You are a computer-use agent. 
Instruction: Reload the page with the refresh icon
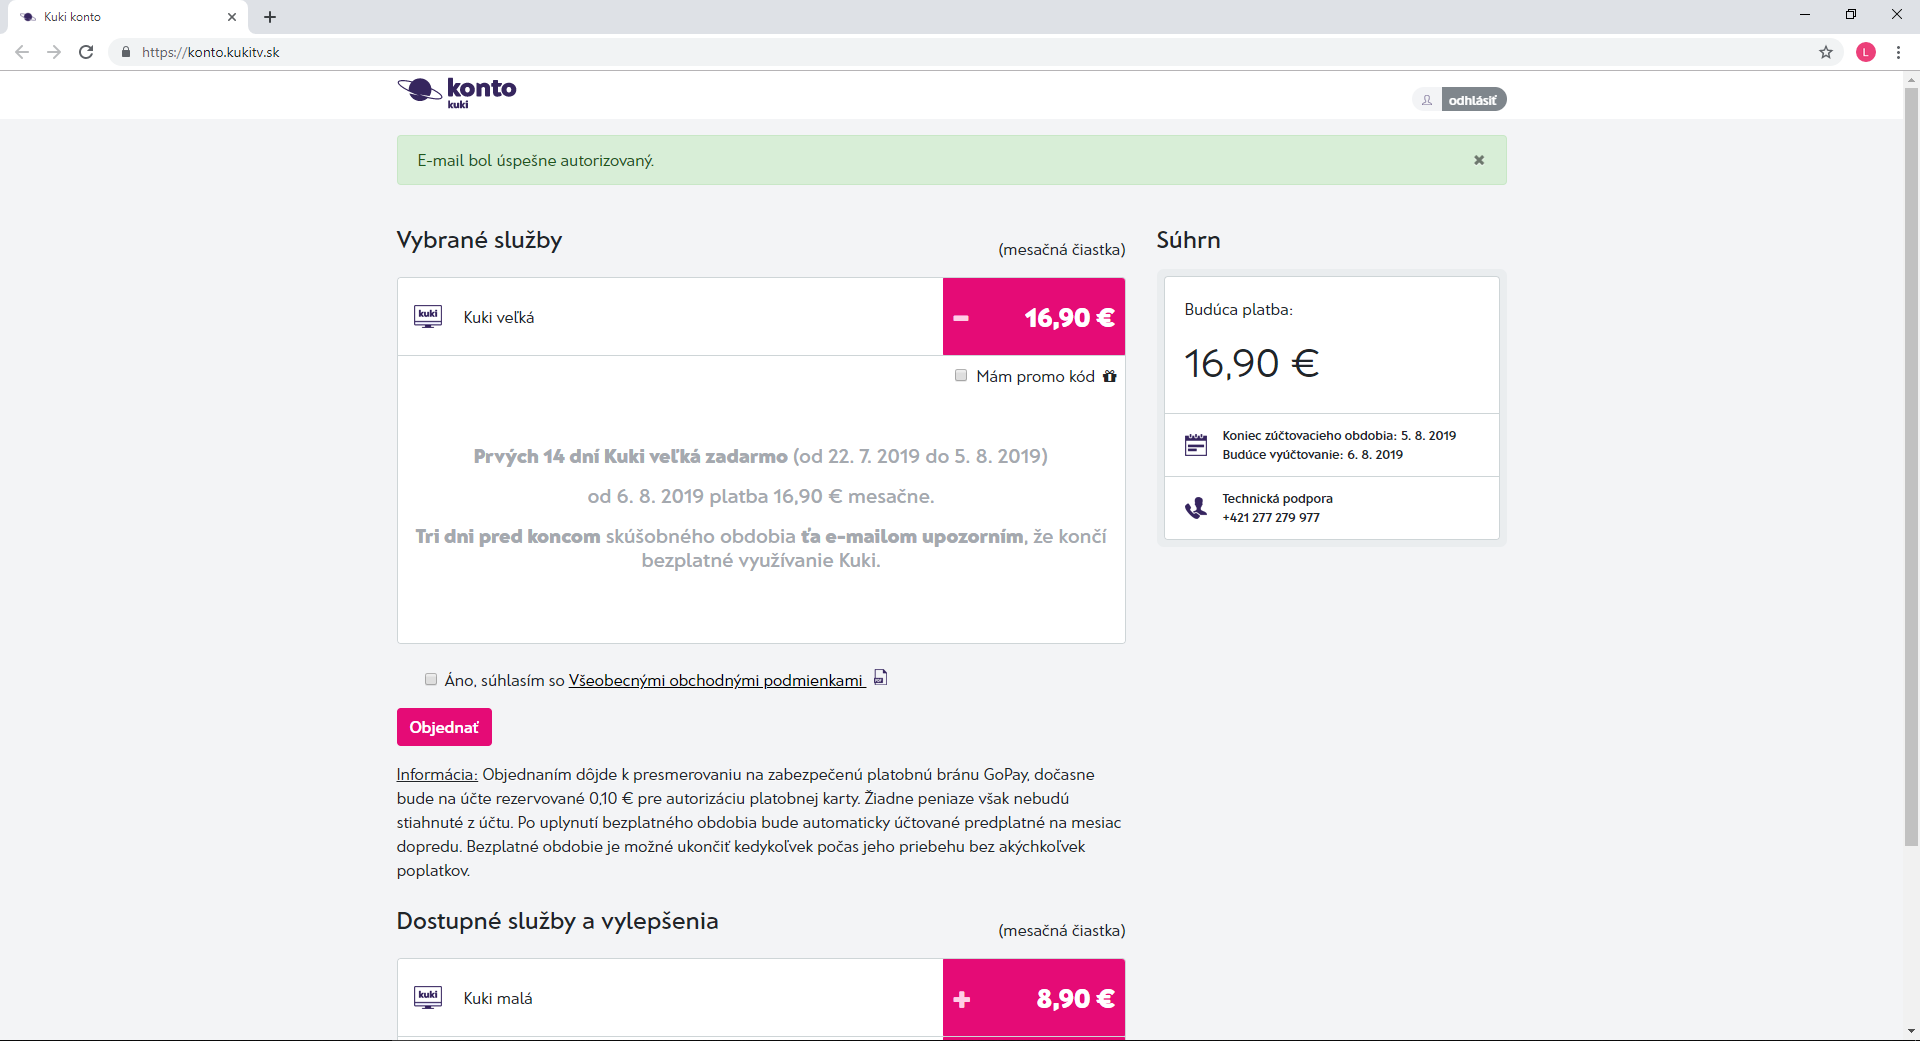point(86,52)
